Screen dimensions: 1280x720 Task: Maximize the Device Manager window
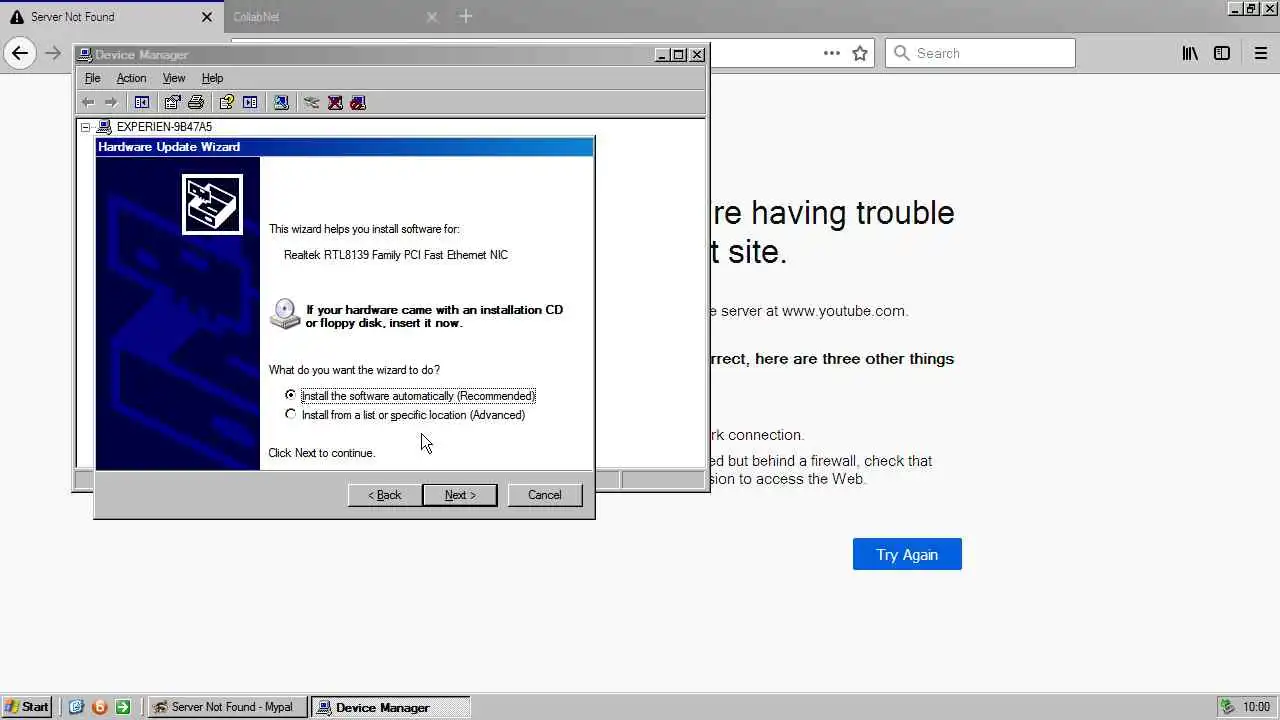(679, 55)
